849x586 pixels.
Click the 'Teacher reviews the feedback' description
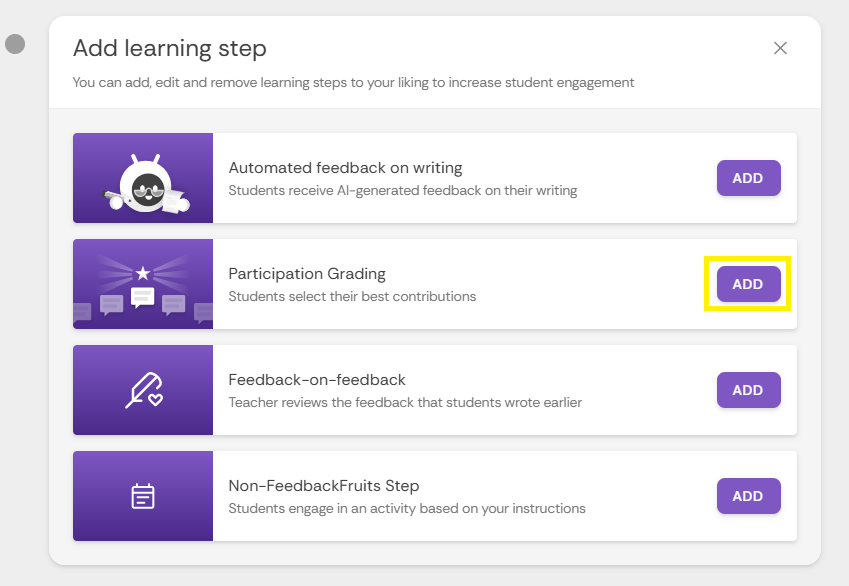point(405,402)
